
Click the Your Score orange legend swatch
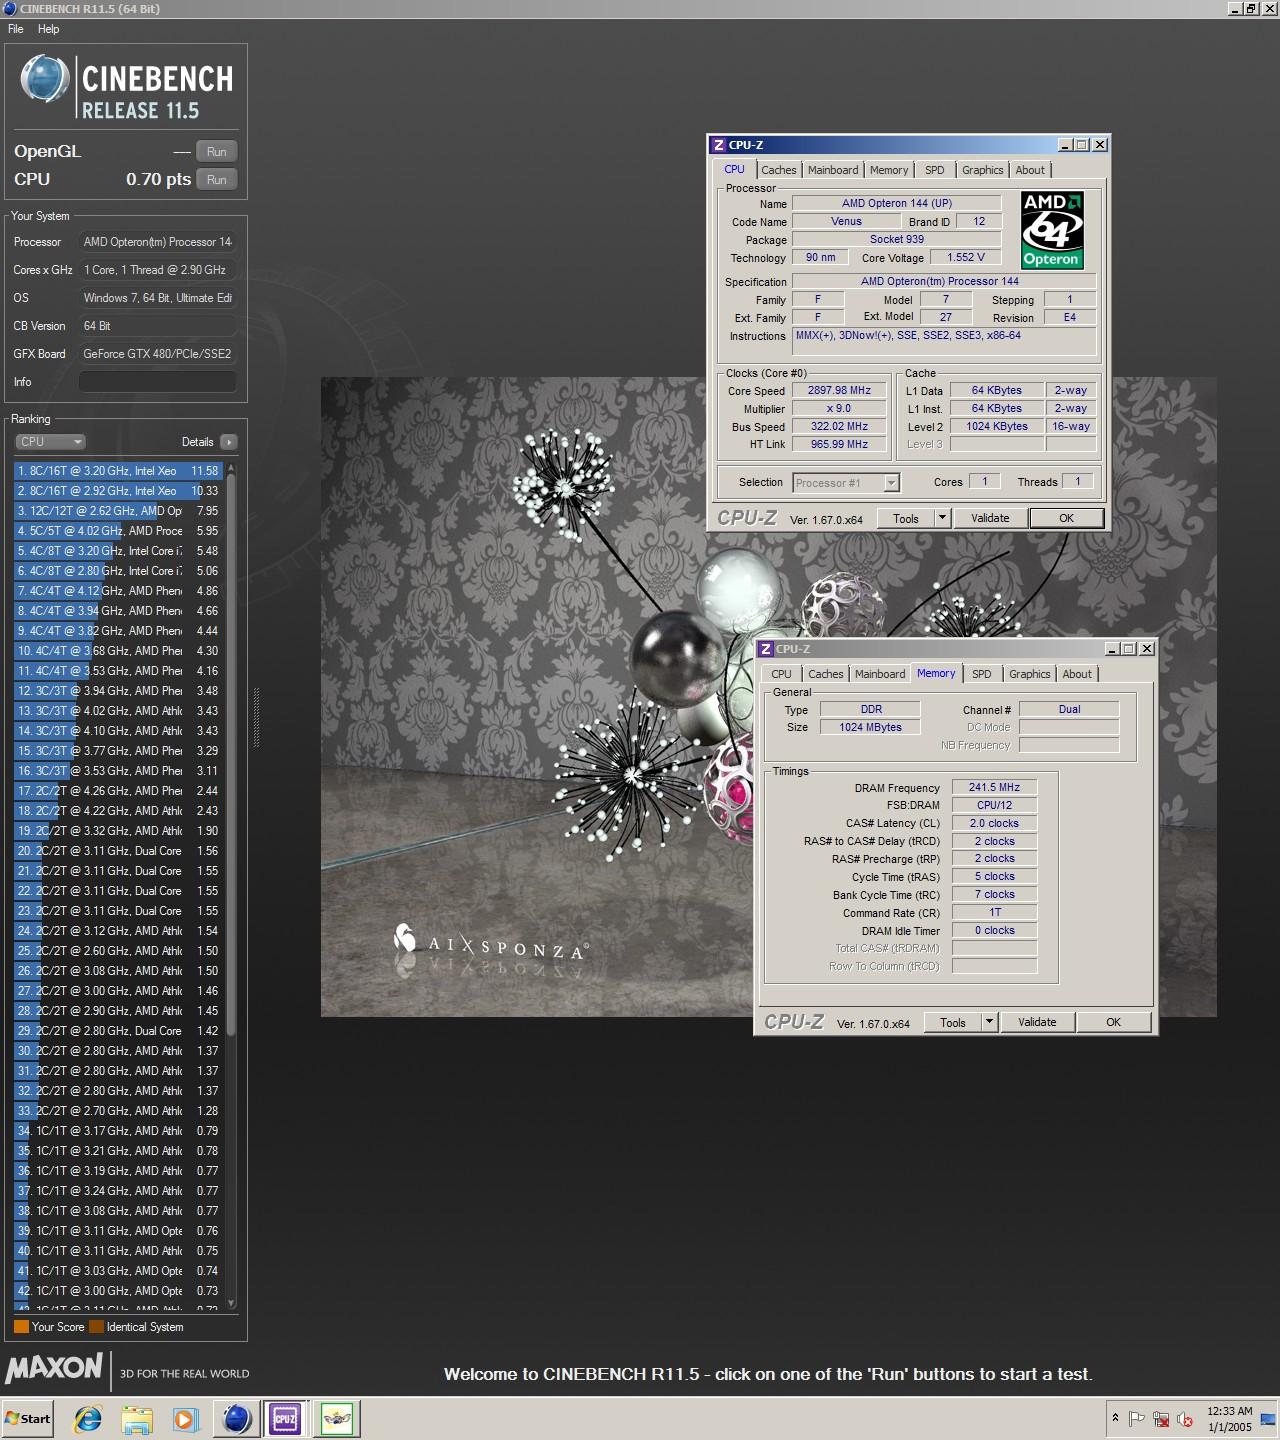[21, 1327]
